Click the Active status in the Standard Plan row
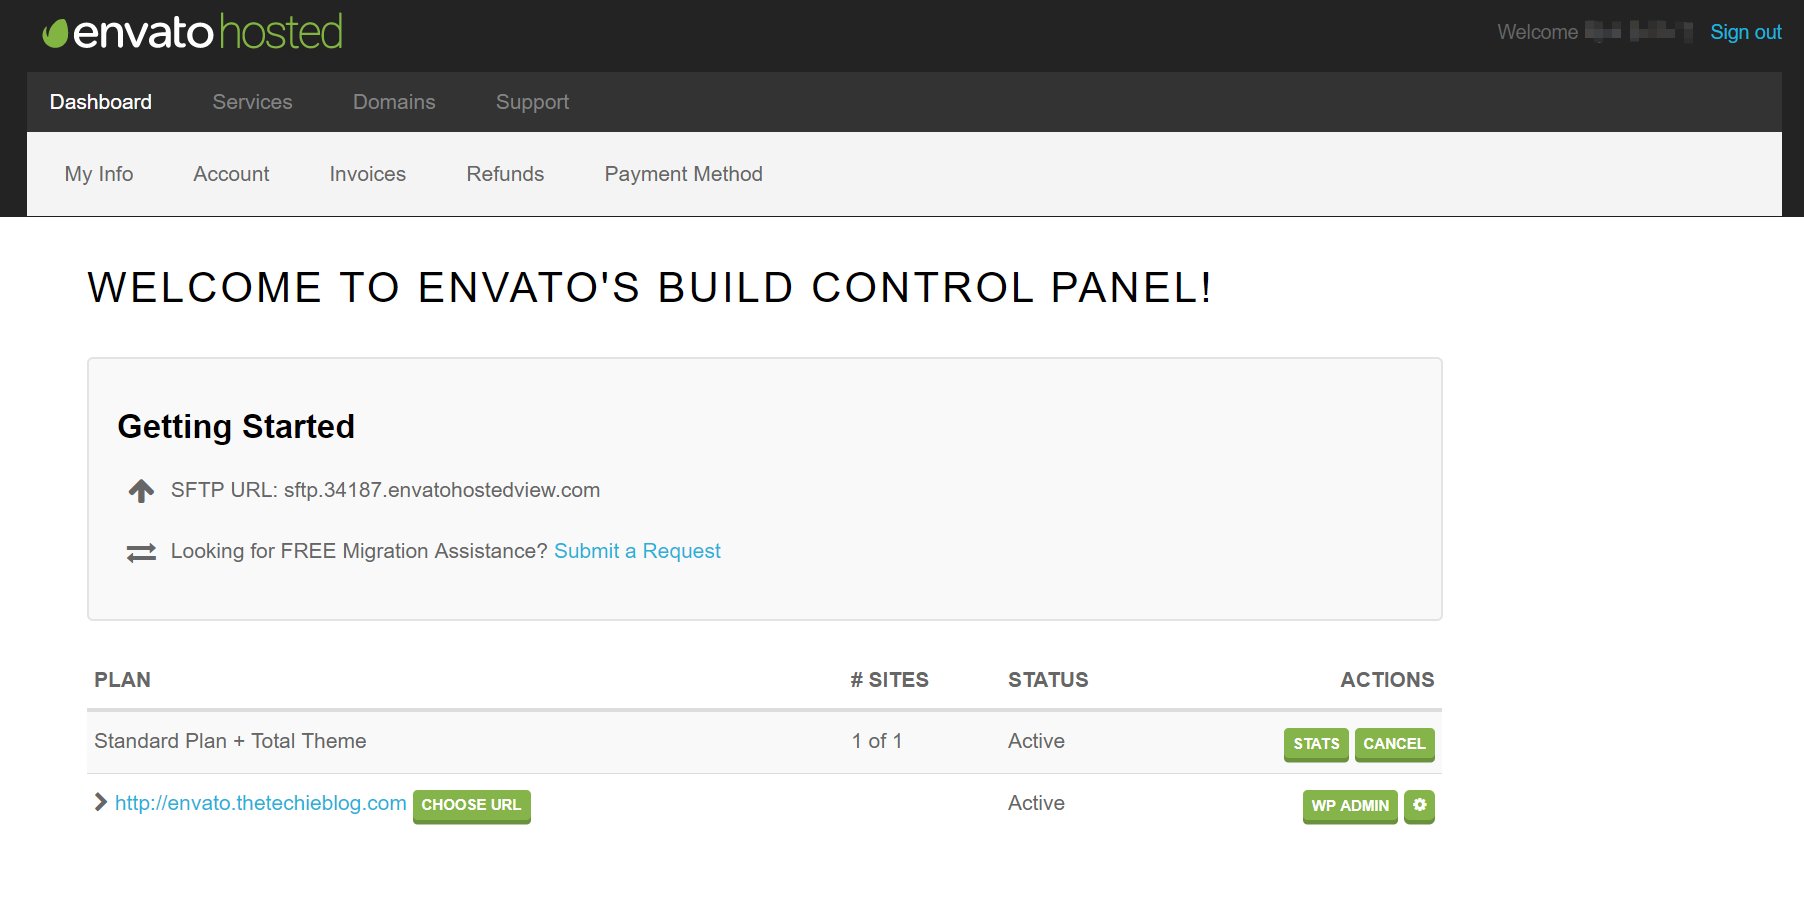 click(x=1036, y=741)
